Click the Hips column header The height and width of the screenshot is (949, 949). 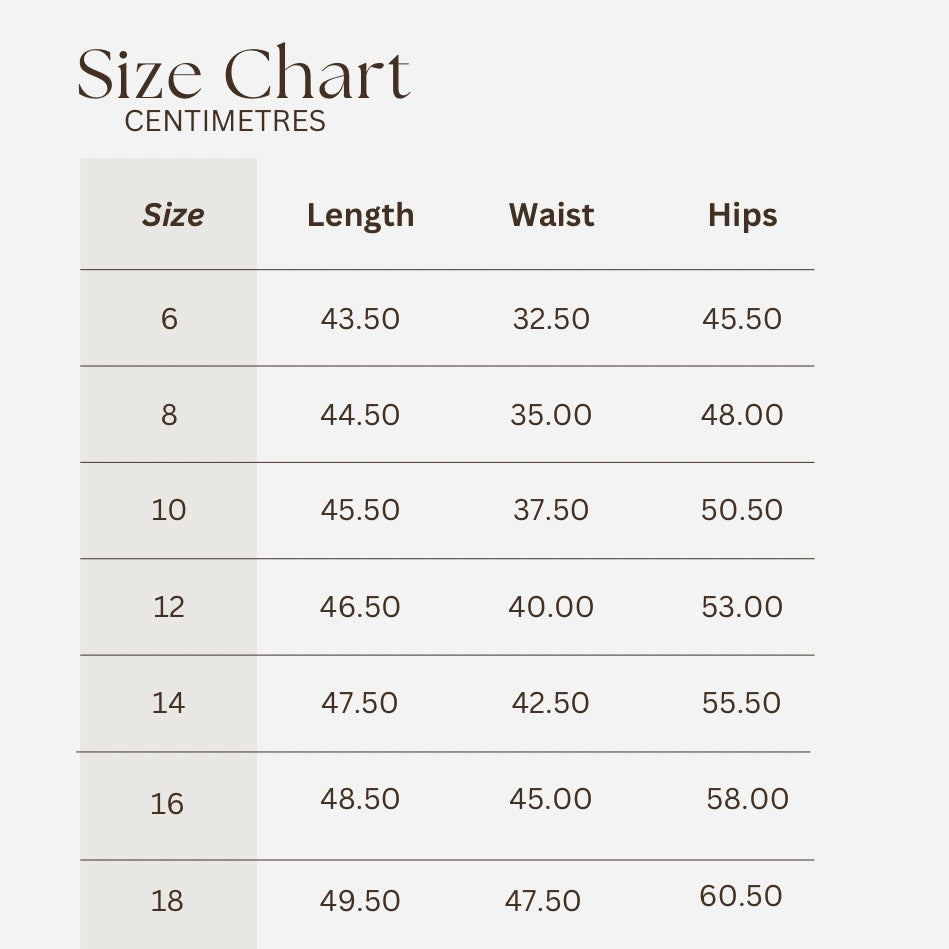coord(743,216)
